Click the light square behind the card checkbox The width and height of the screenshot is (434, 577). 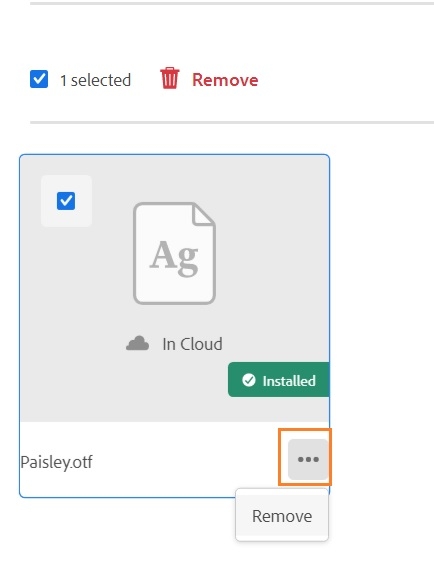coord(66,201)
